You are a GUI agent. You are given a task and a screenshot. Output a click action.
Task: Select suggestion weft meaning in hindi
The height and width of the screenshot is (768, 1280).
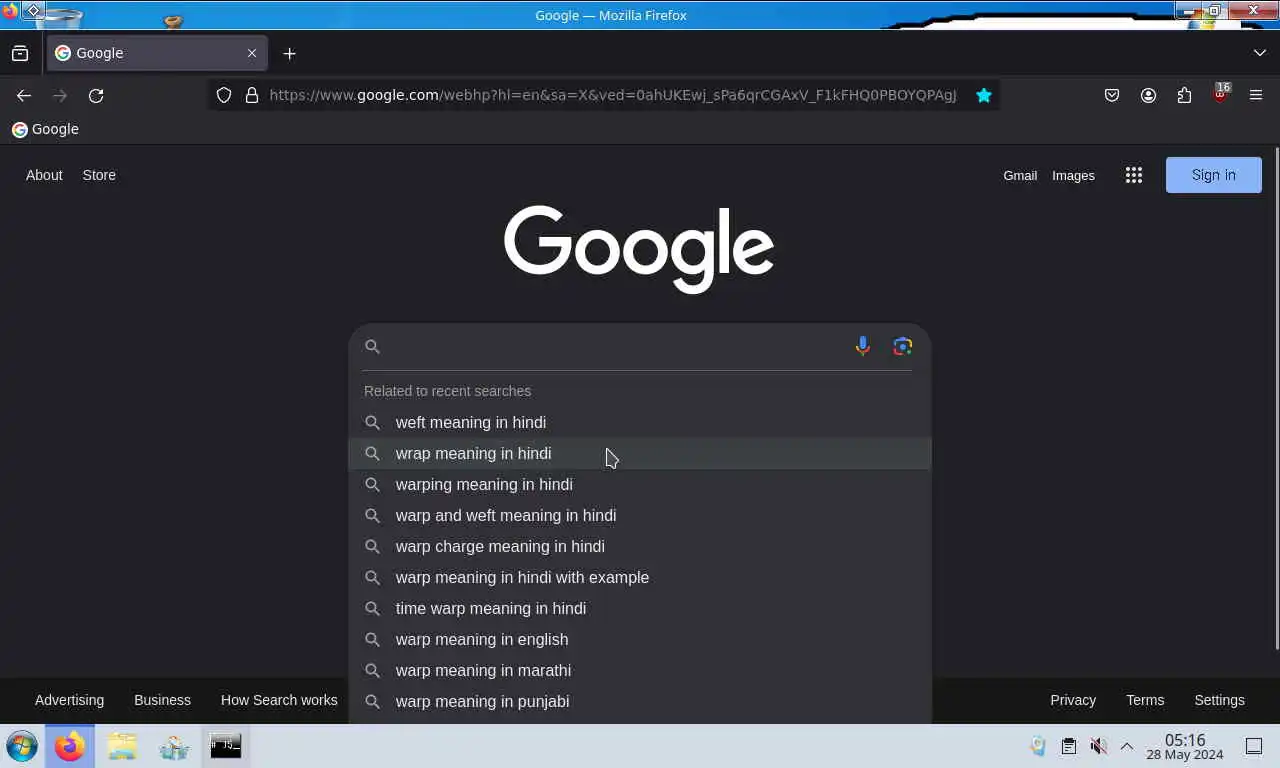640,422
